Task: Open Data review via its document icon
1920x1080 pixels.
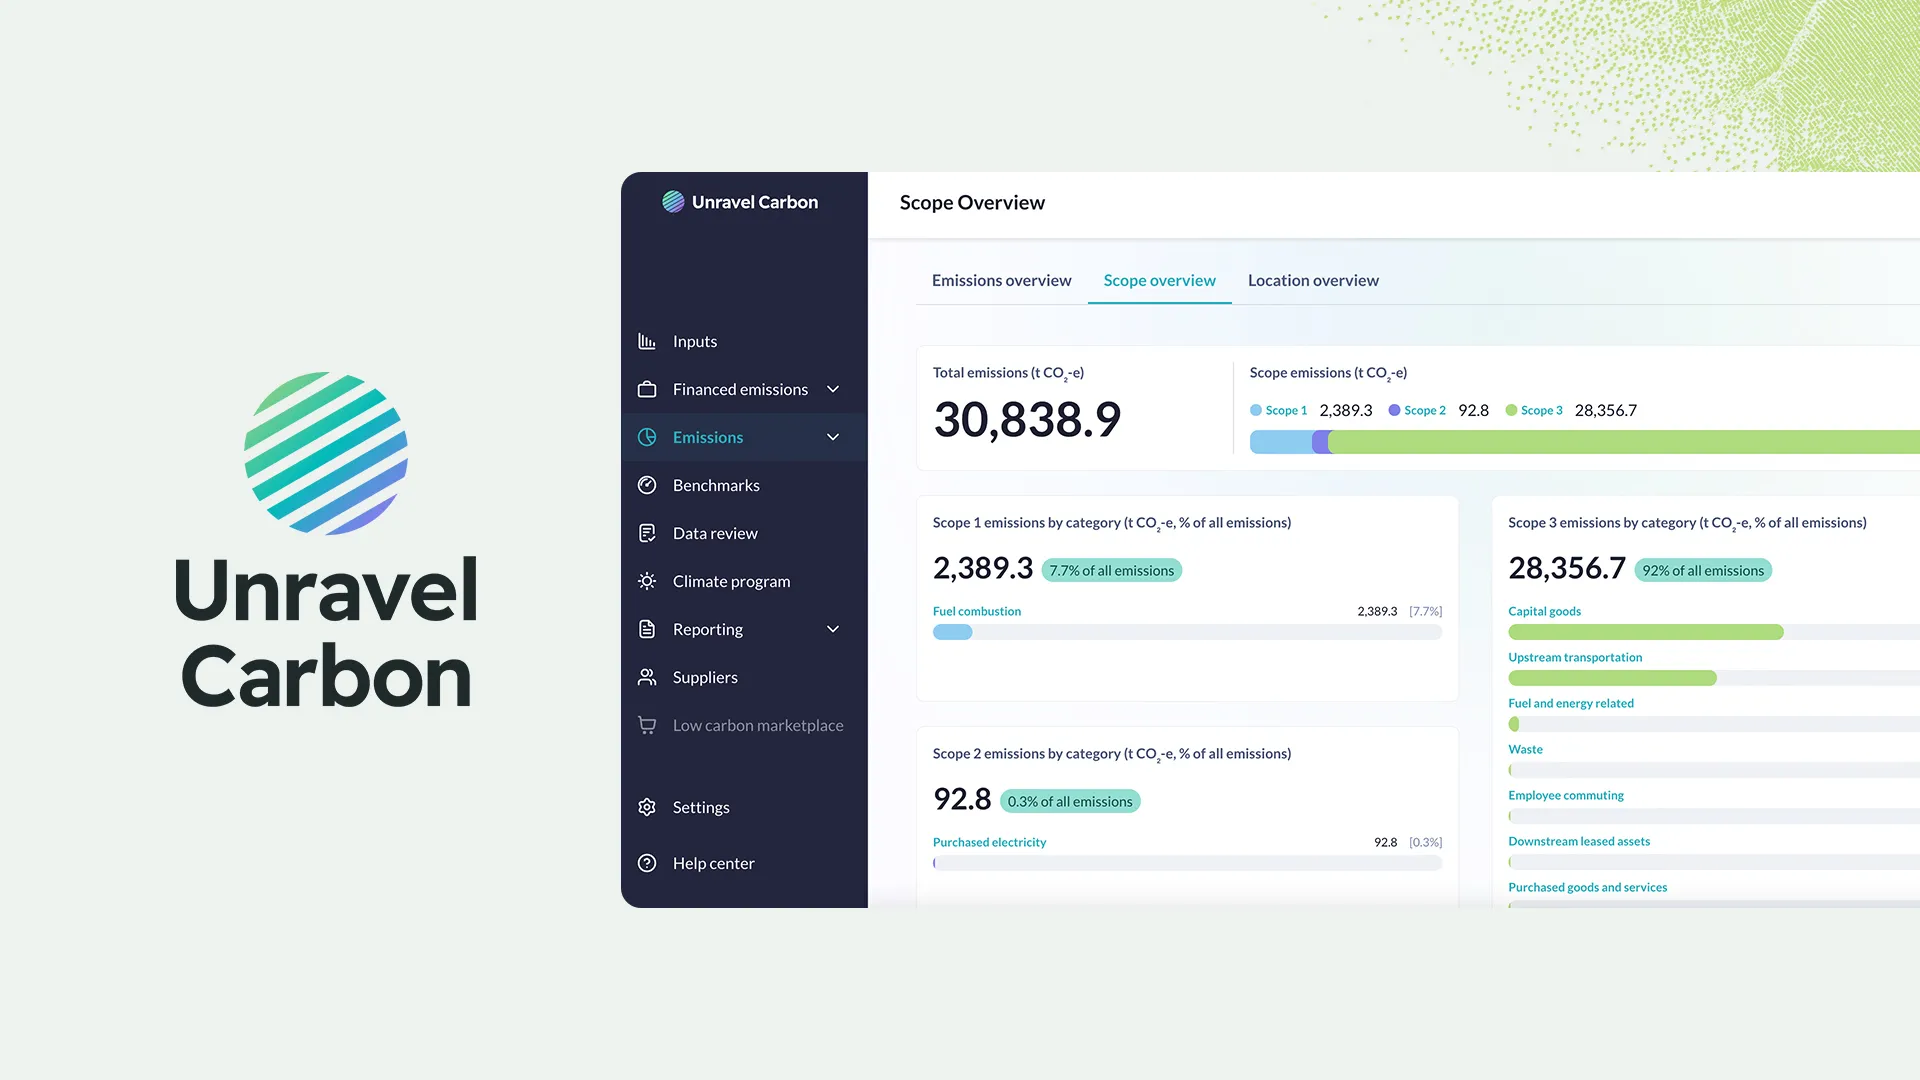Action: [648, 533]
